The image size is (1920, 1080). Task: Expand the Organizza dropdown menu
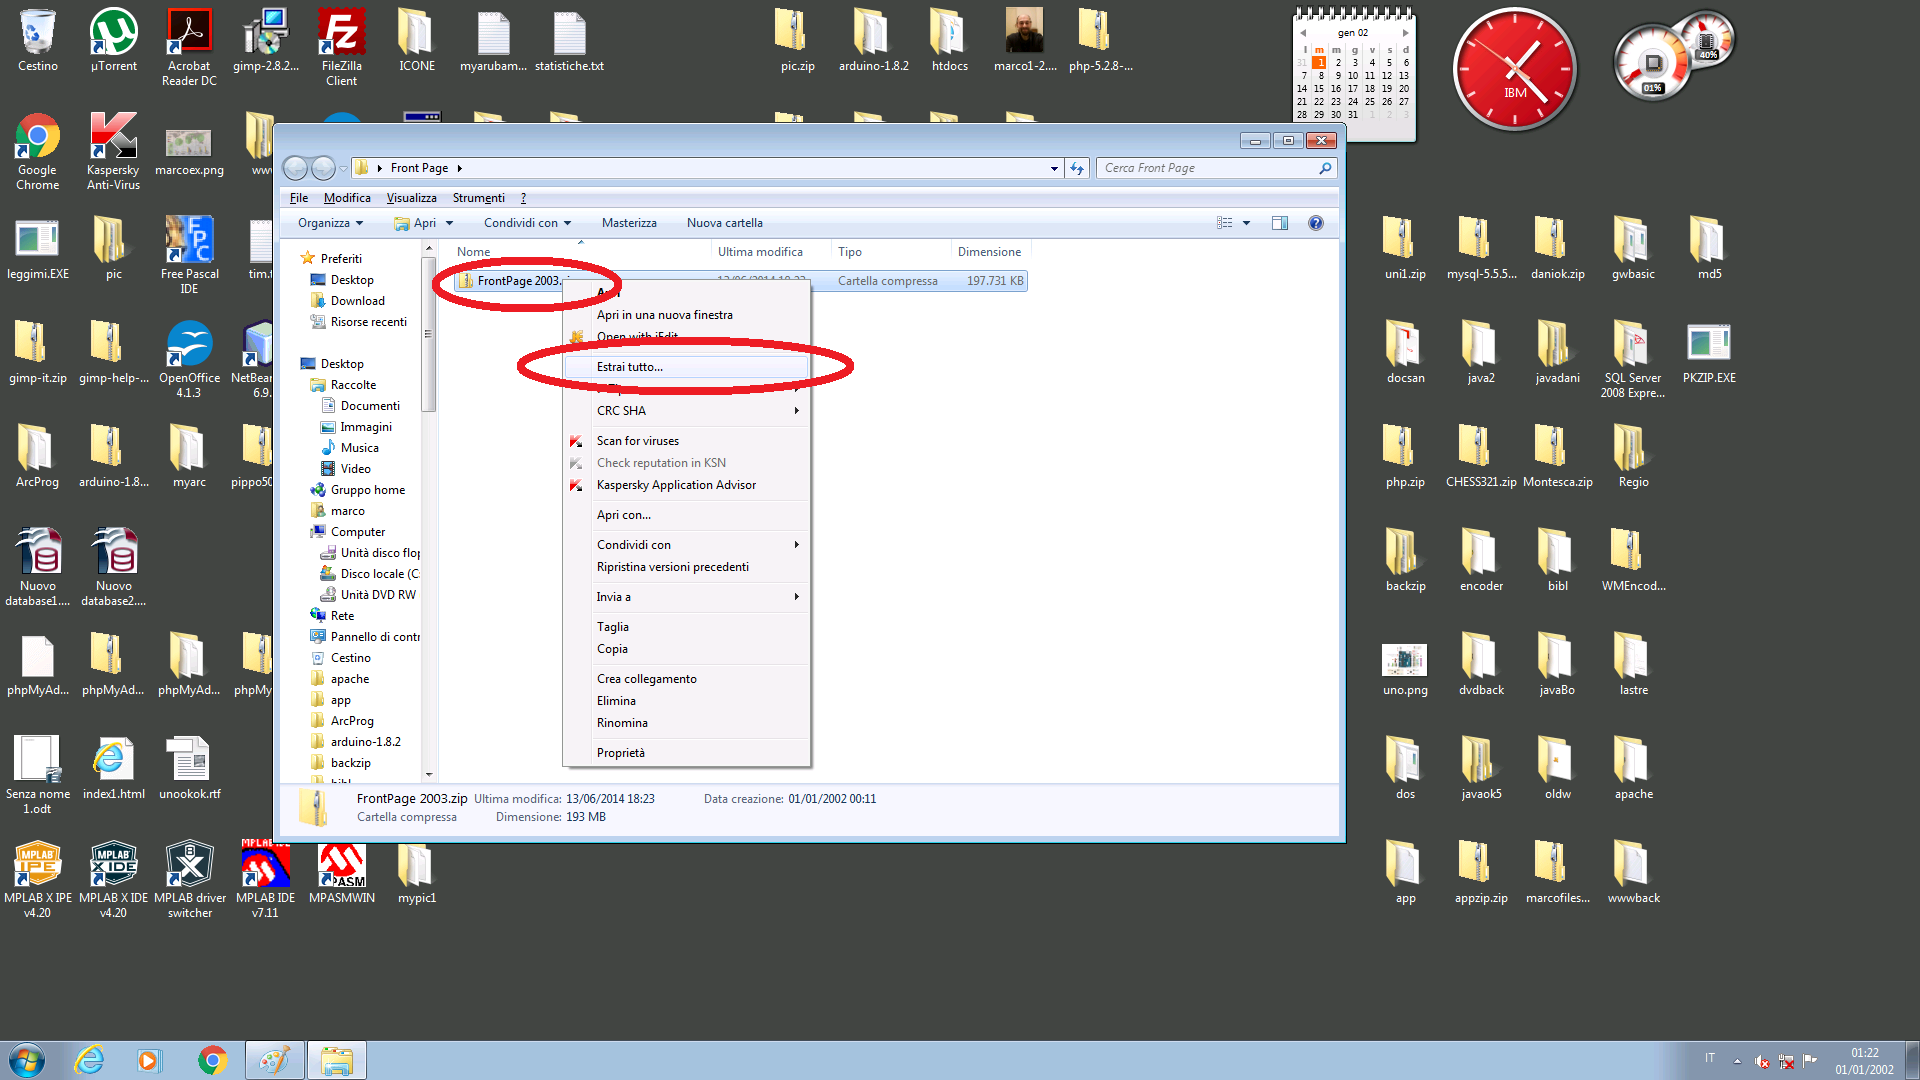(330, 223)
